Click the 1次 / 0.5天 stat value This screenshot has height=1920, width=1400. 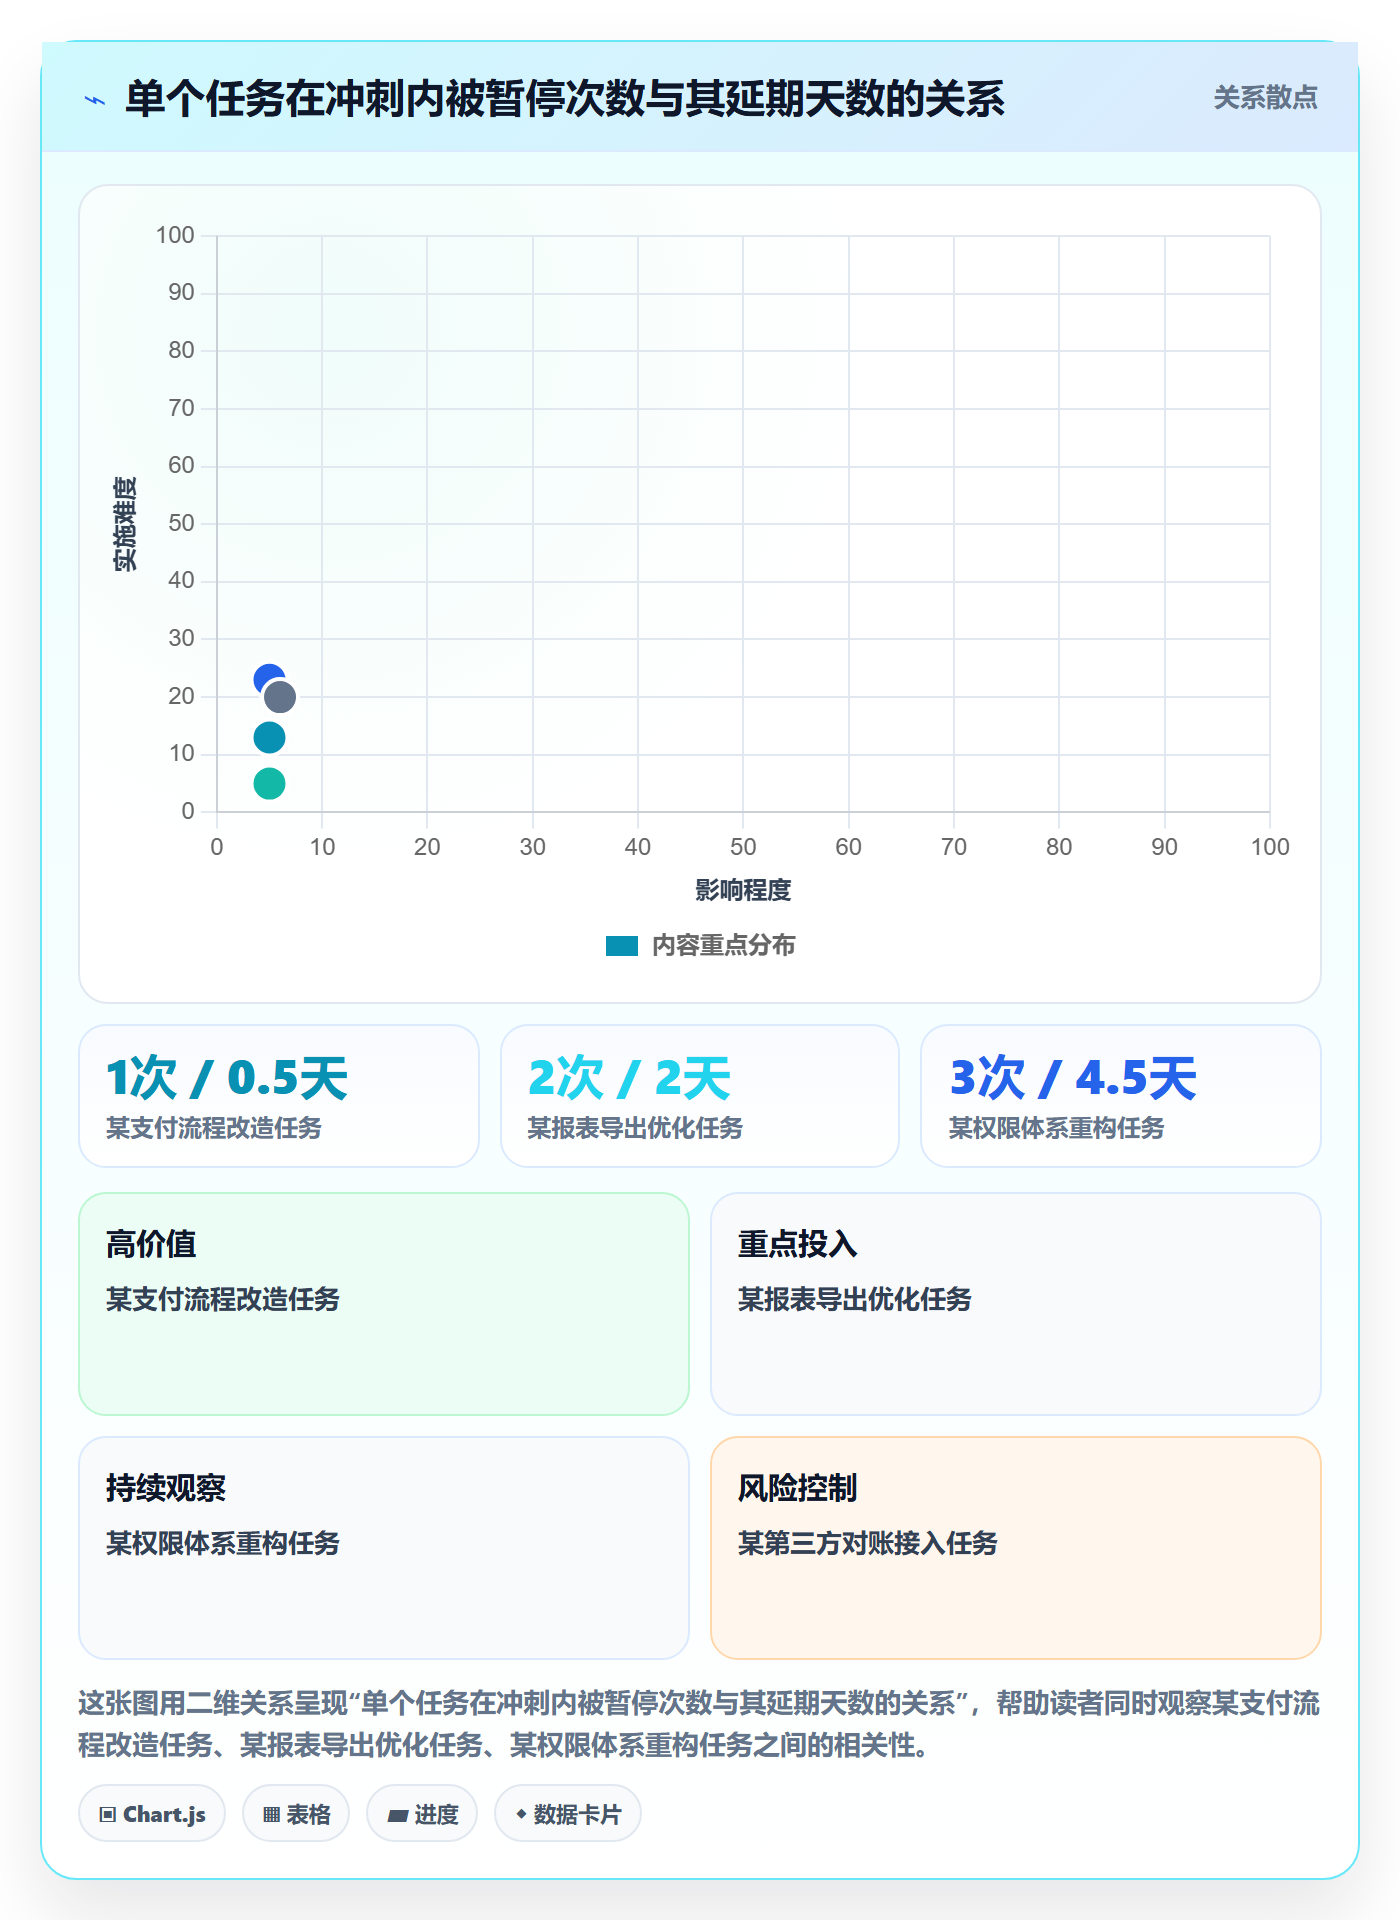[227, 1078]
